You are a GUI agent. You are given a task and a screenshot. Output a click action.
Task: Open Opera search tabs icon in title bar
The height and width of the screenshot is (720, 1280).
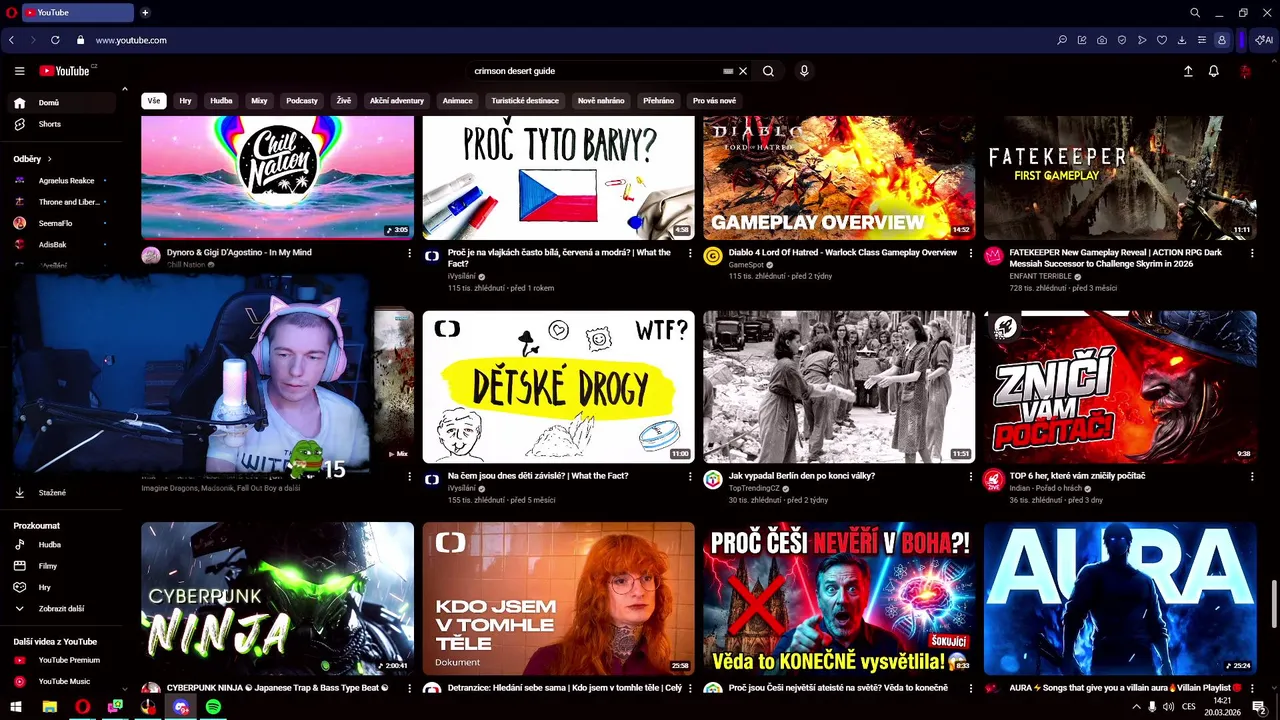tap(1194, 13)
